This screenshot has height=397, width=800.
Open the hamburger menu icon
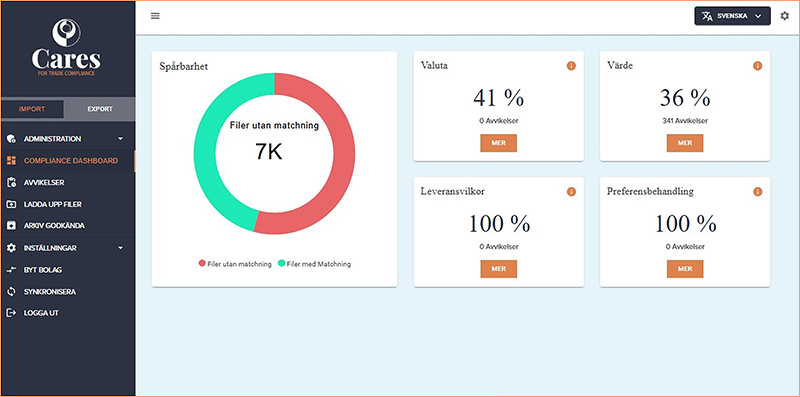point(155,16)
